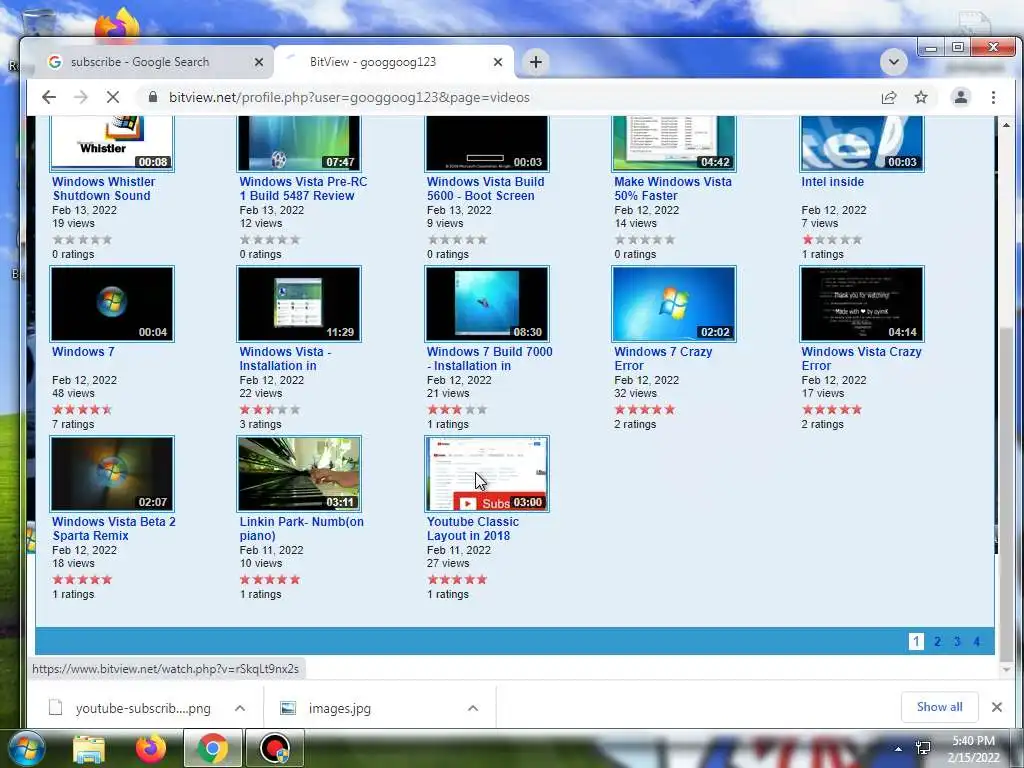1024x768 pixels.
Task: Rate Windows 7 using its star rating
Action: click(x=82, y=409)
